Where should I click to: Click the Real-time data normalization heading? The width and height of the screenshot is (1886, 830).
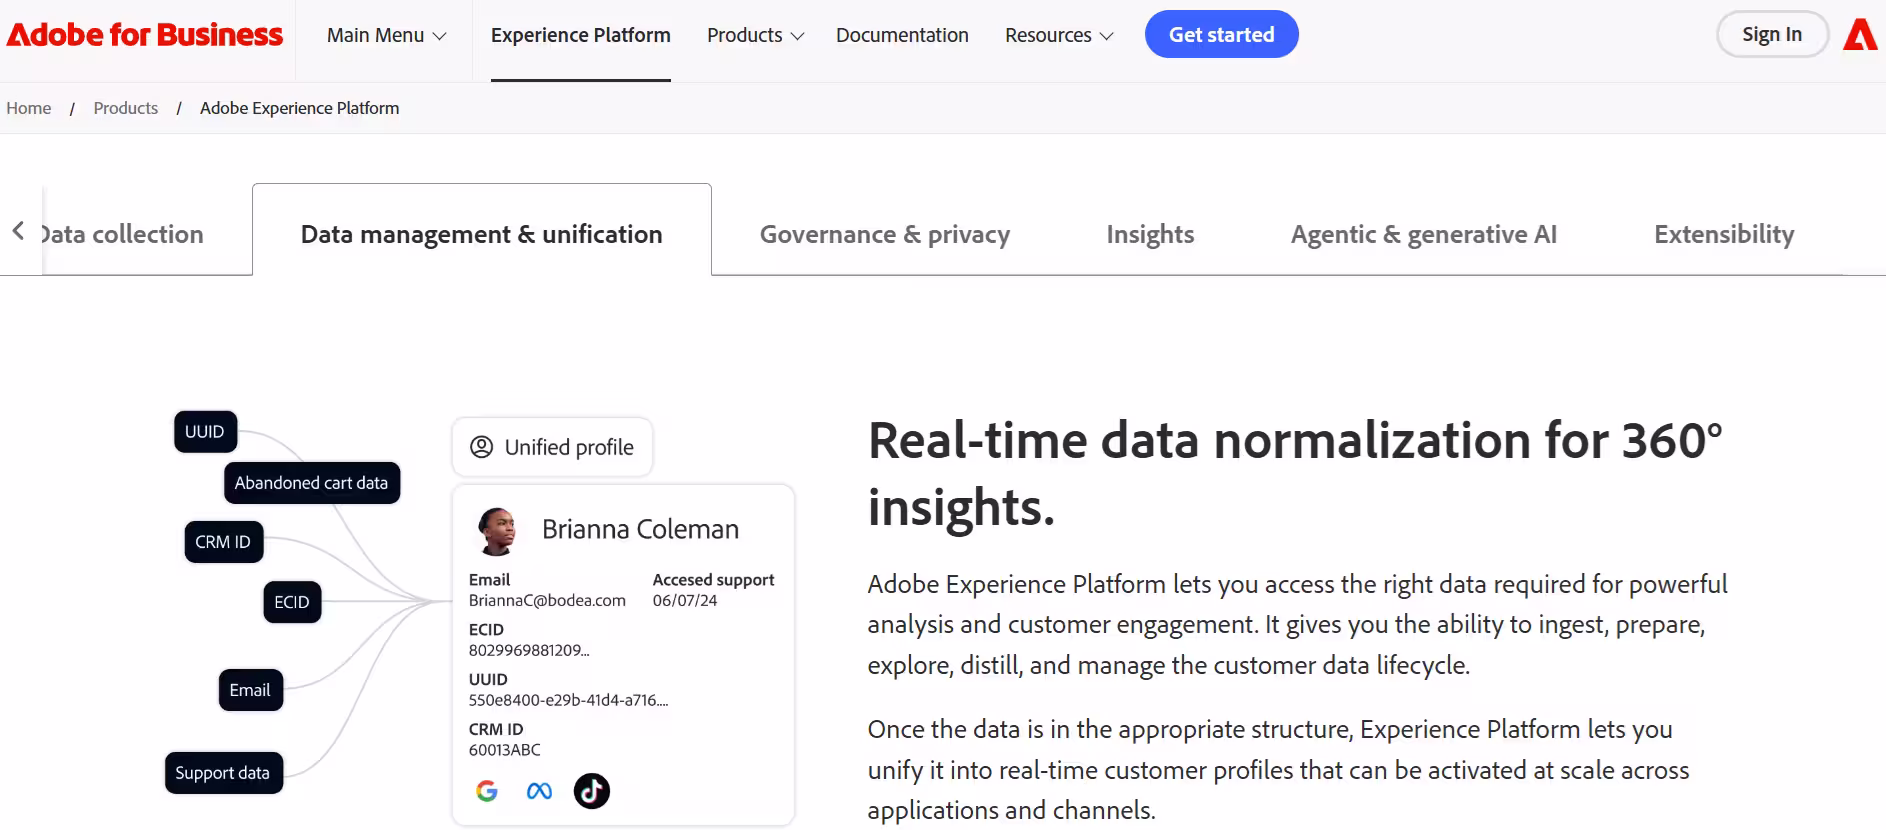tap(1296, 474)
